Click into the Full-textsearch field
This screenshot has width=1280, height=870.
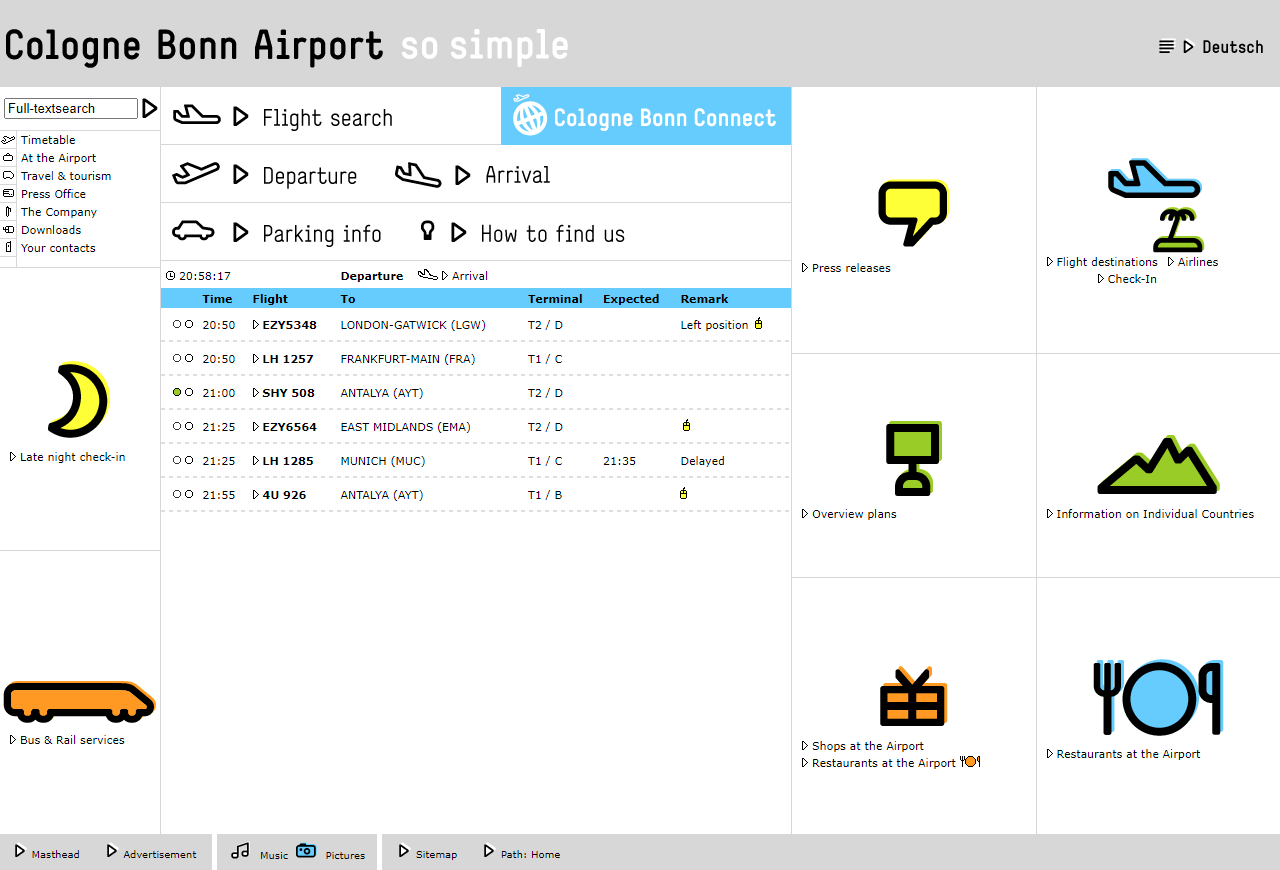pos(71,108)
